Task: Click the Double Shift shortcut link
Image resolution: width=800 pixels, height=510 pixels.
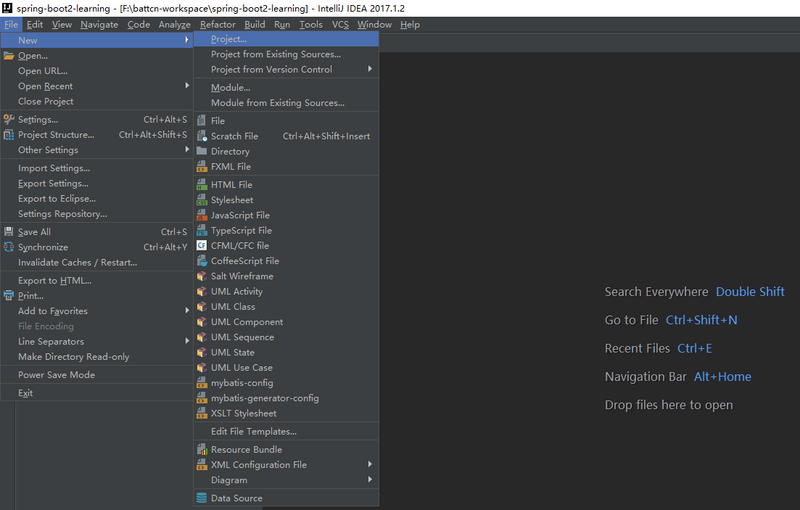Action: tap(750, 292)
